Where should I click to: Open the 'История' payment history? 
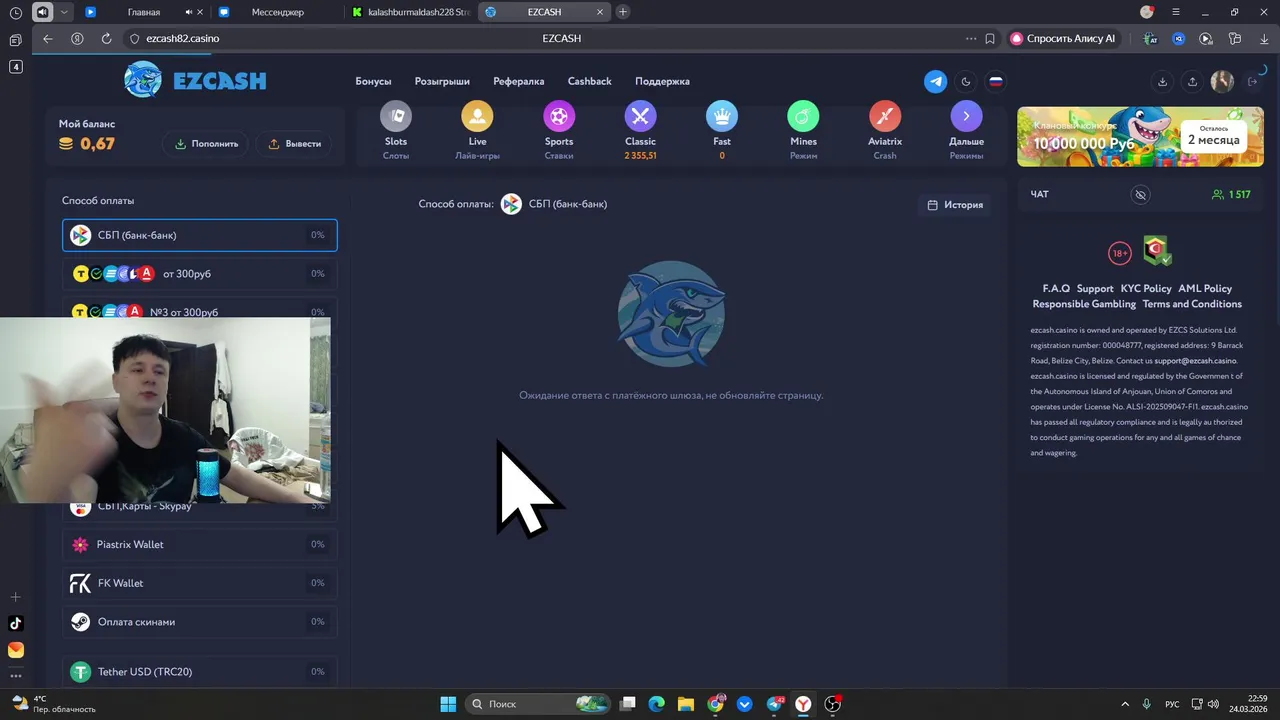point(955,205)
